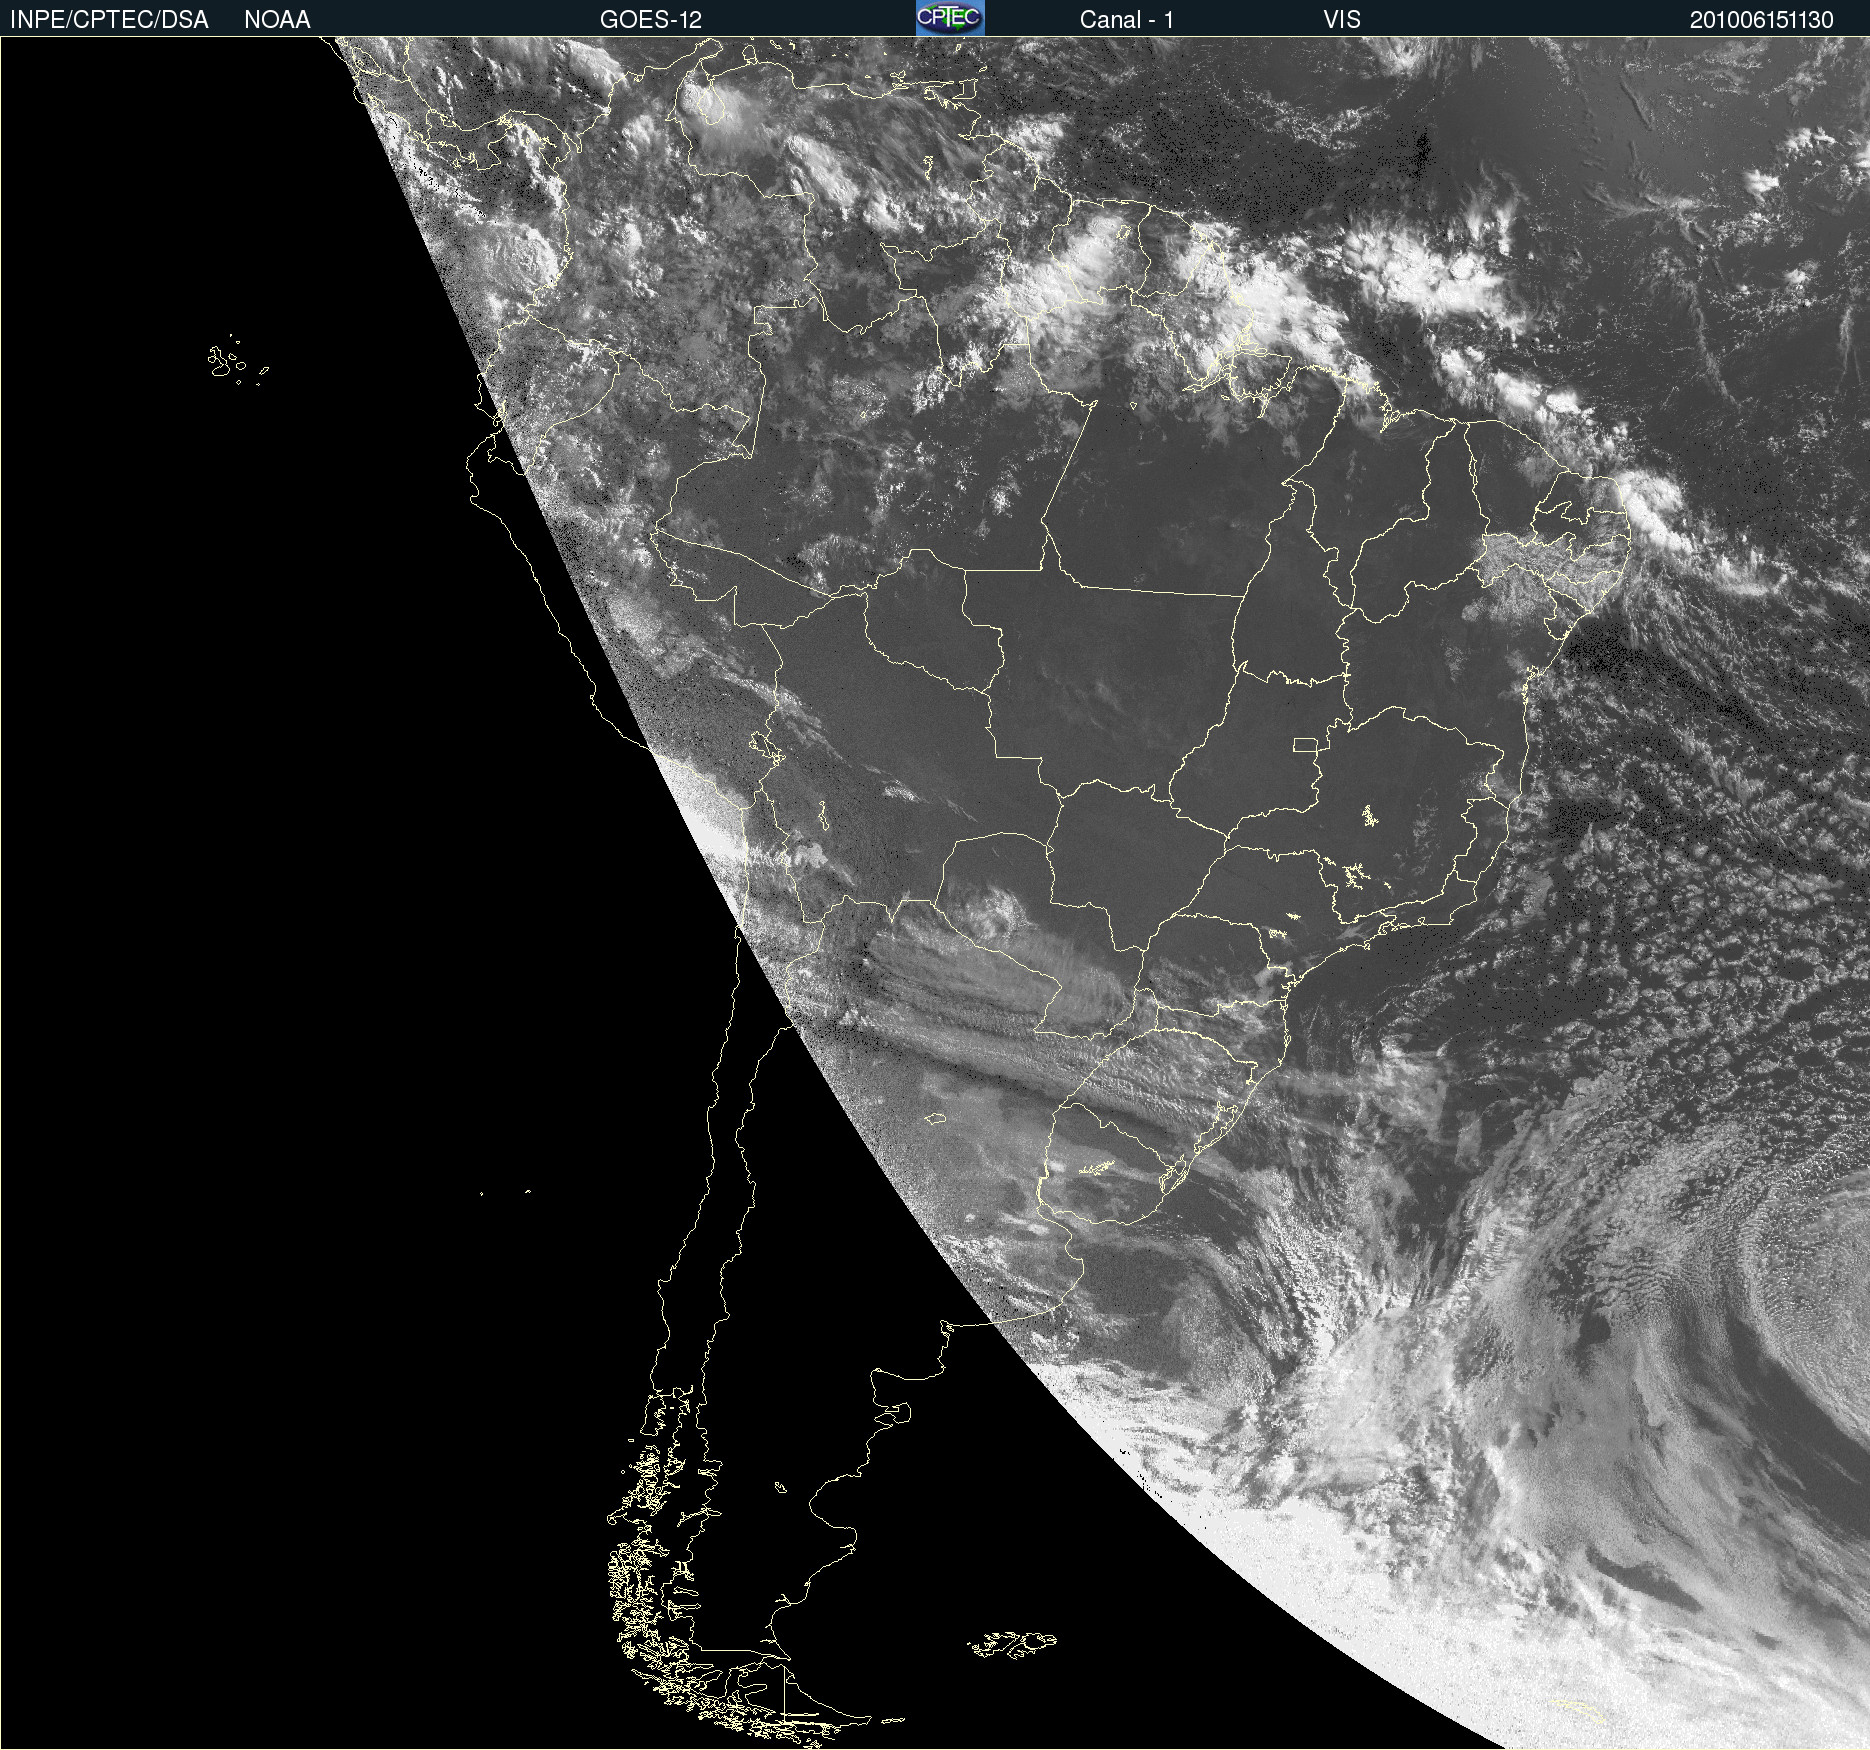The height and width of the screenshot is (1750, 1870).
Task: Select the GOES-12 satellite label
Action: pos(651,20)
